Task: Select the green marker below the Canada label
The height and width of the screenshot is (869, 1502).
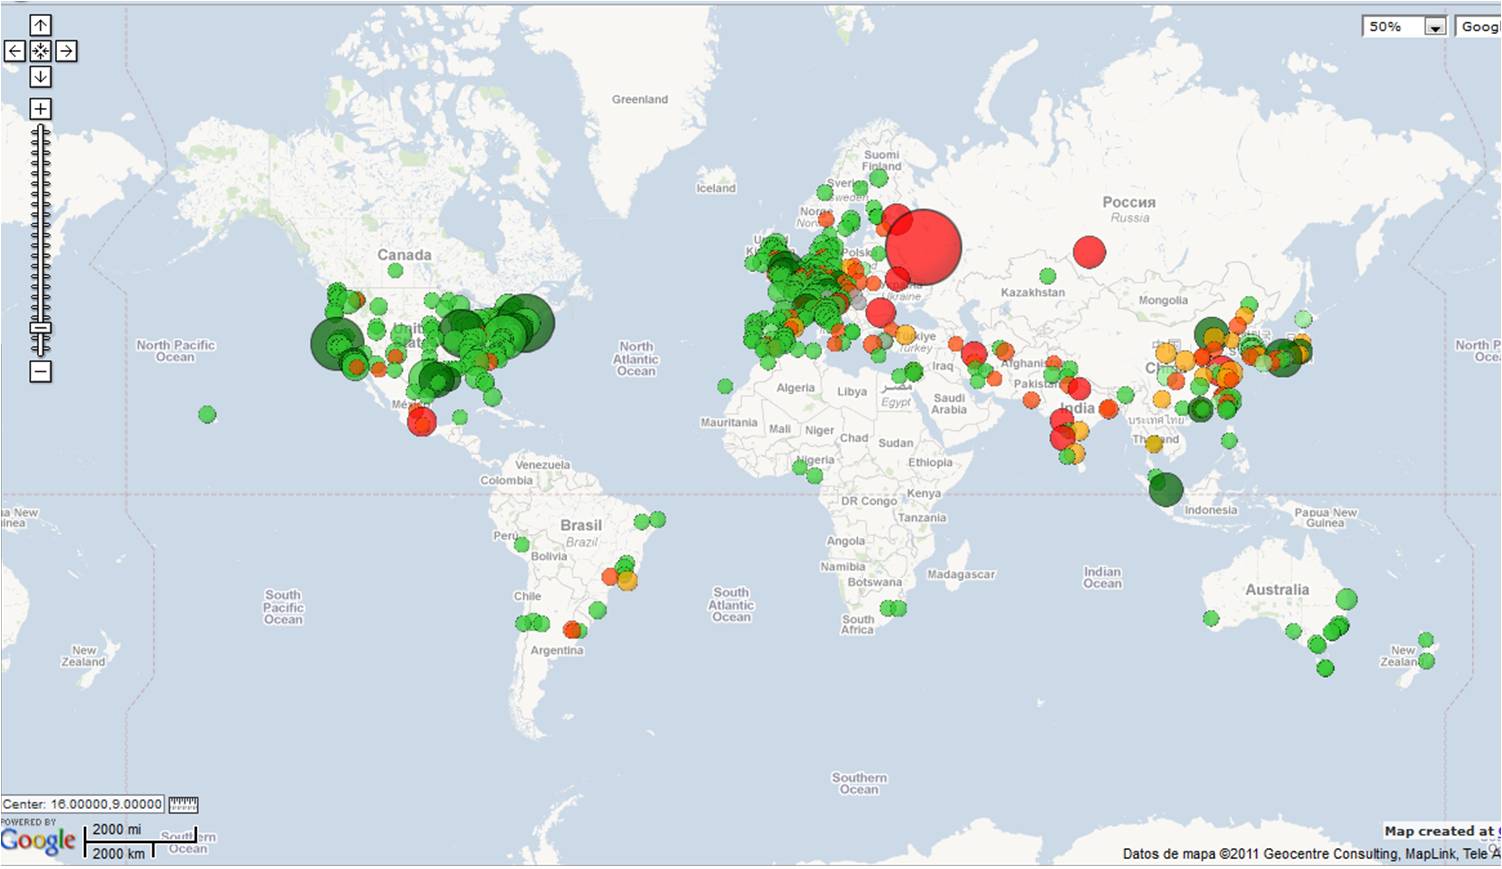Action: (395, 270)
